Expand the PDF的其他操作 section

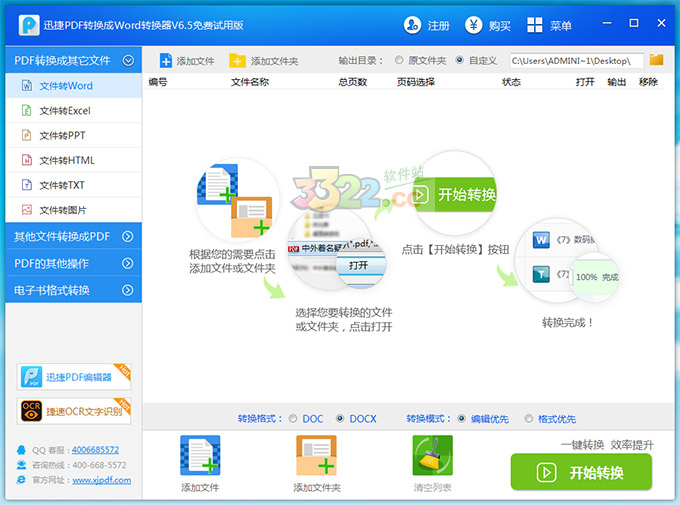coord(73,263)
